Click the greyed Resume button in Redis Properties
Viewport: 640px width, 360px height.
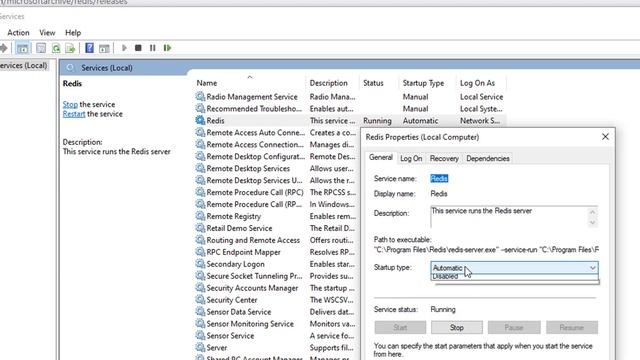(572, 327)
